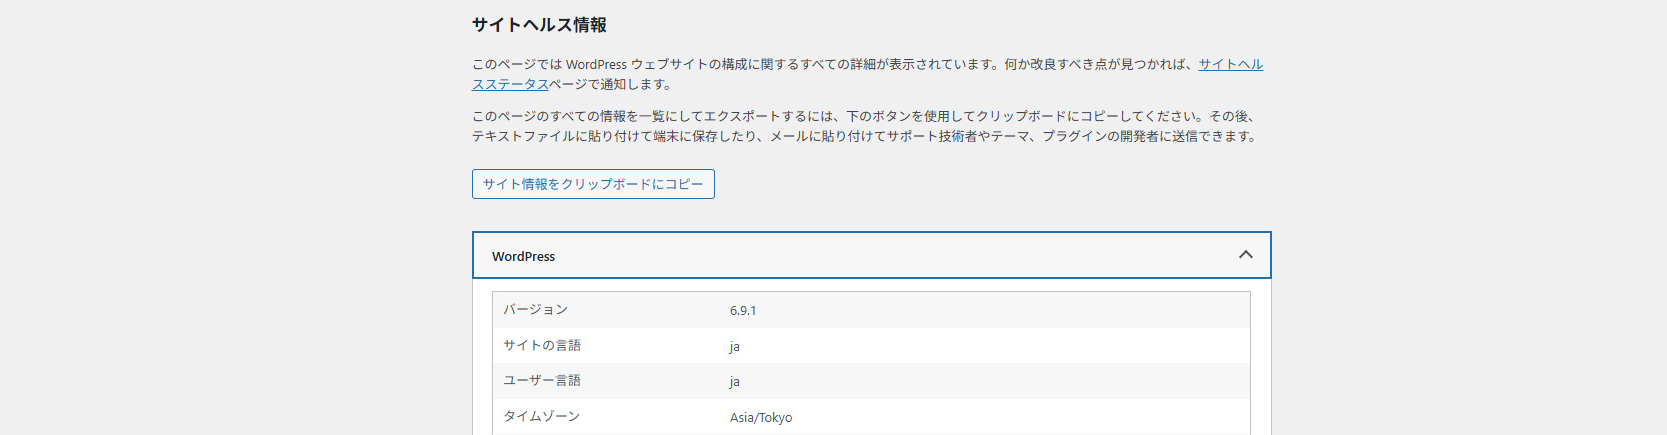1667x435 pixels.
Task: Click the WordPress accordion header bar
Action: tap(870, 256)
